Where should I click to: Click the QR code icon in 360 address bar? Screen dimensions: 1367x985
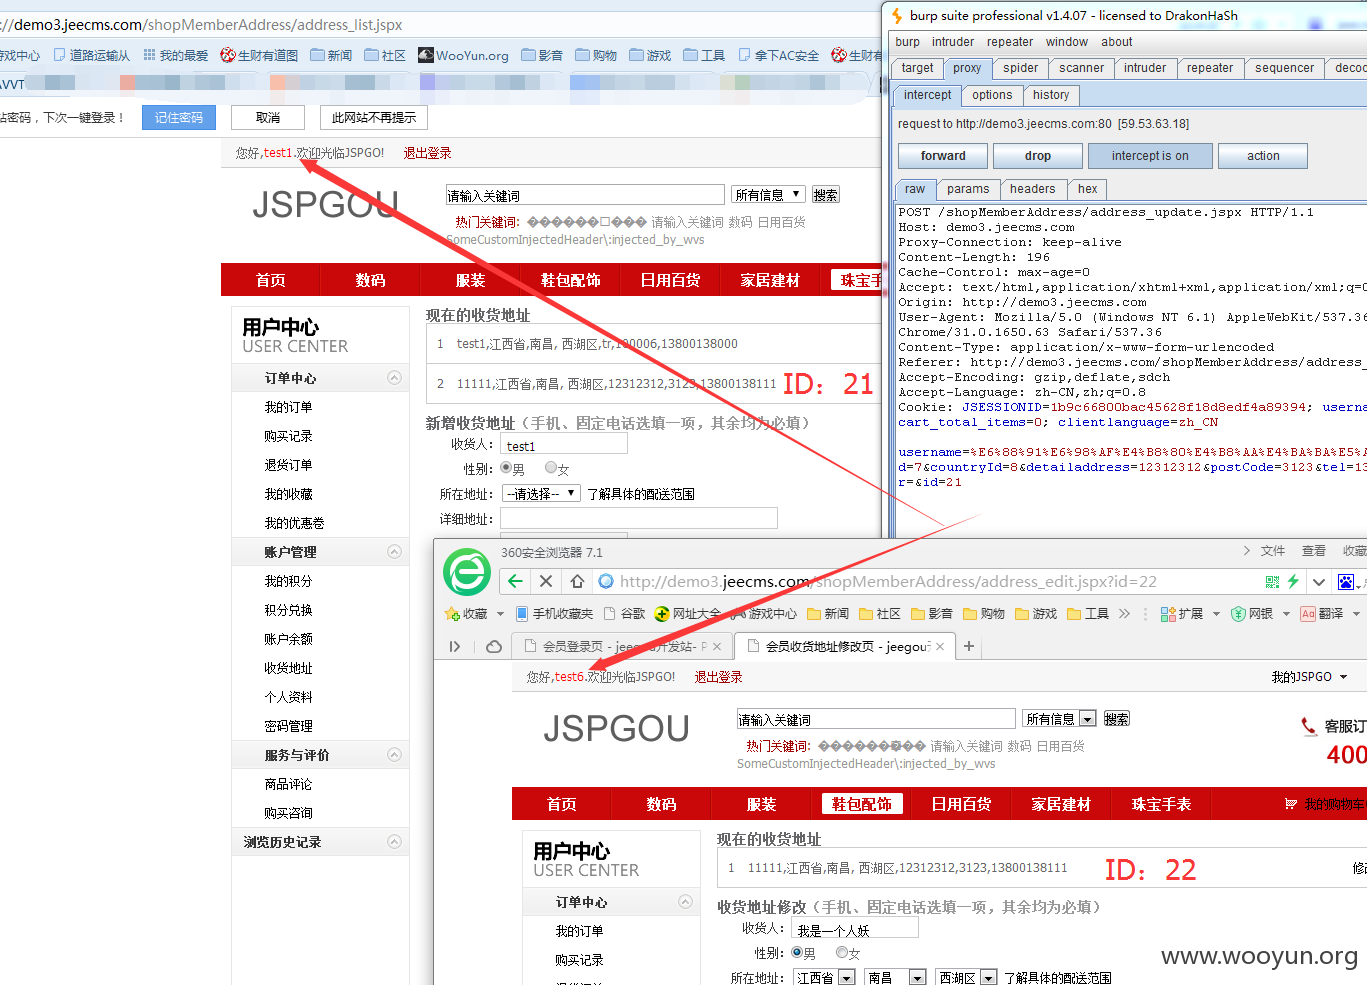tap(1272, 581)
